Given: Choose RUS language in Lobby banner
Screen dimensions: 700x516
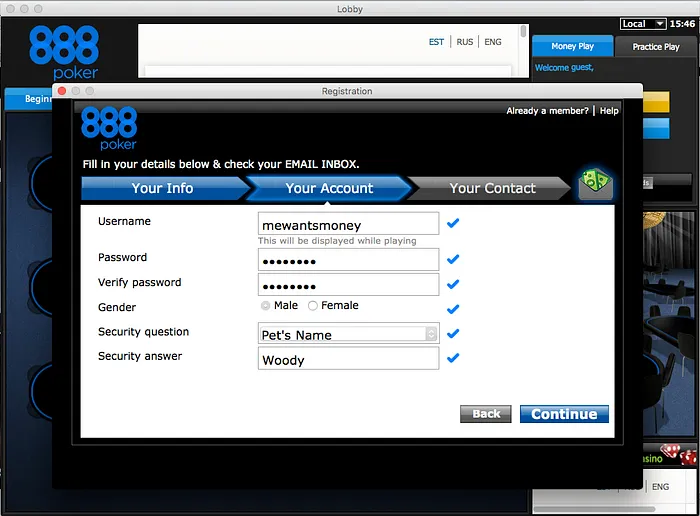Looking at the screenshot, I should pyautogui.click(x=465, y=42).
